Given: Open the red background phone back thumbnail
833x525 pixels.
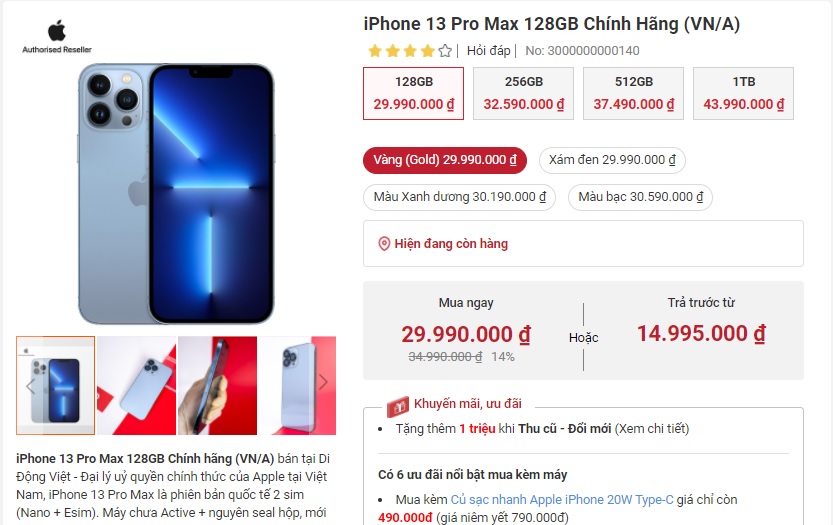Looking at the screenshot, I should click(137, 386).
